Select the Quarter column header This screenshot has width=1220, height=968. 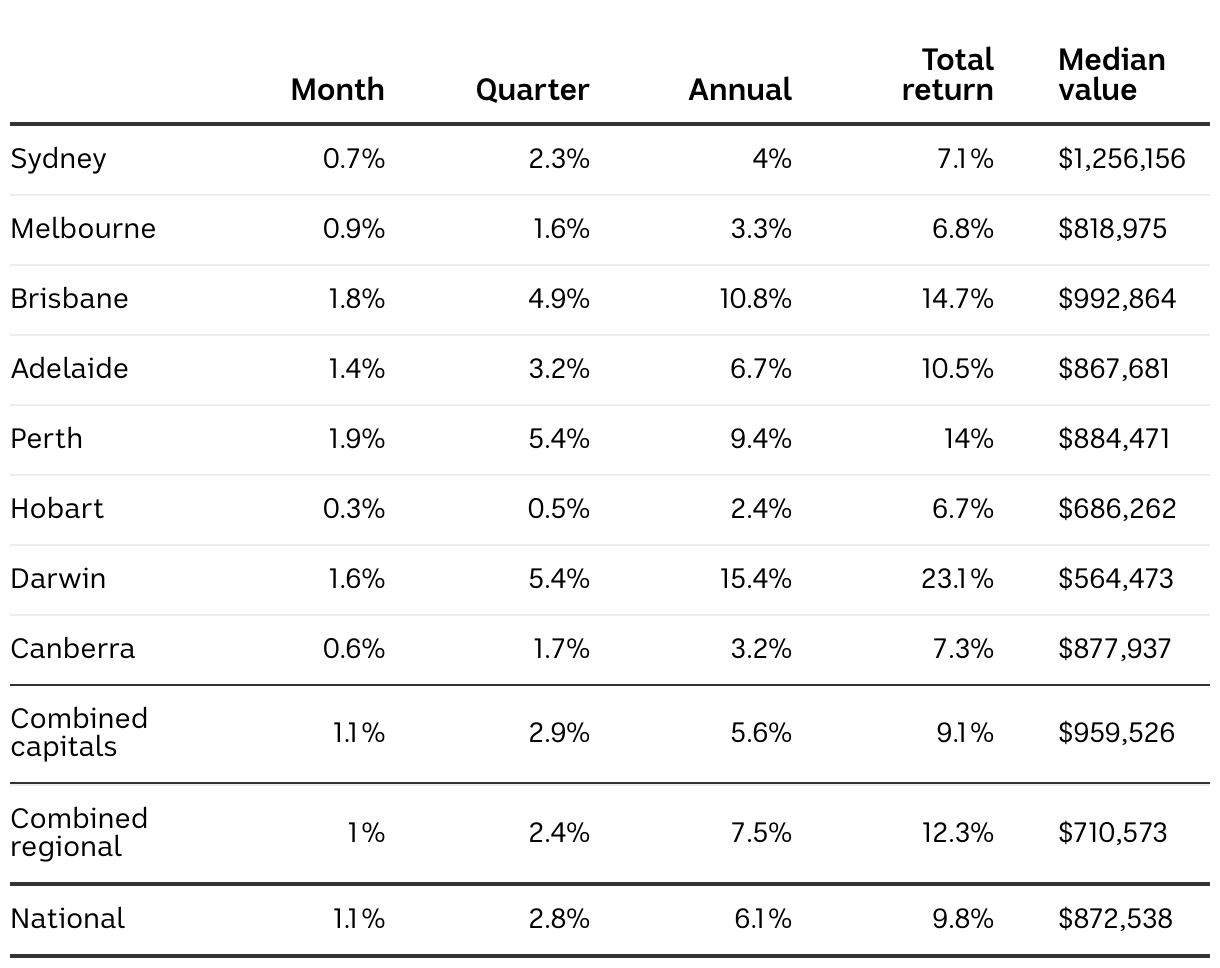[x=532, y=90]
